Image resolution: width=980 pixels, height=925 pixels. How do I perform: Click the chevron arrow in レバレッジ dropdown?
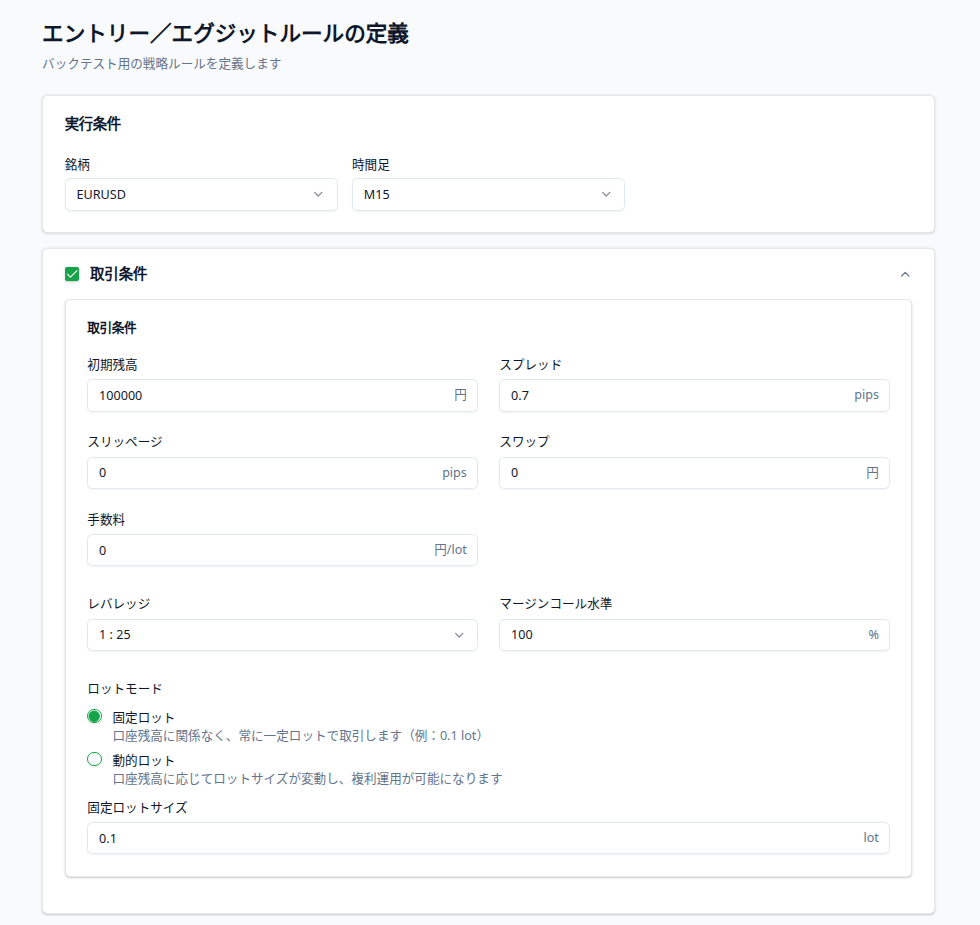(459, 635)
